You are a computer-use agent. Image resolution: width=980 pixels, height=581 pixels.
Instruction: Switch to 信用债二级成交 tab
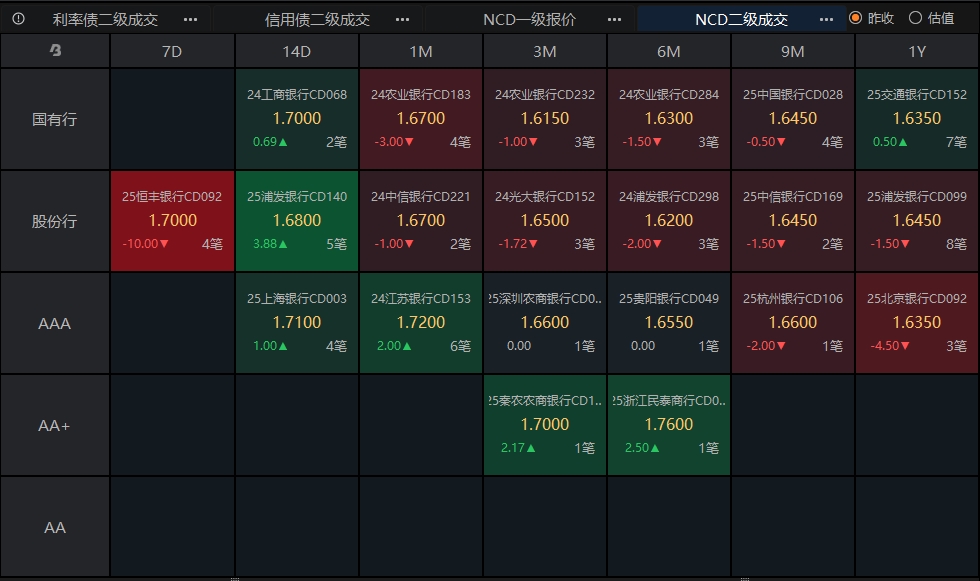tap(317, 19)
